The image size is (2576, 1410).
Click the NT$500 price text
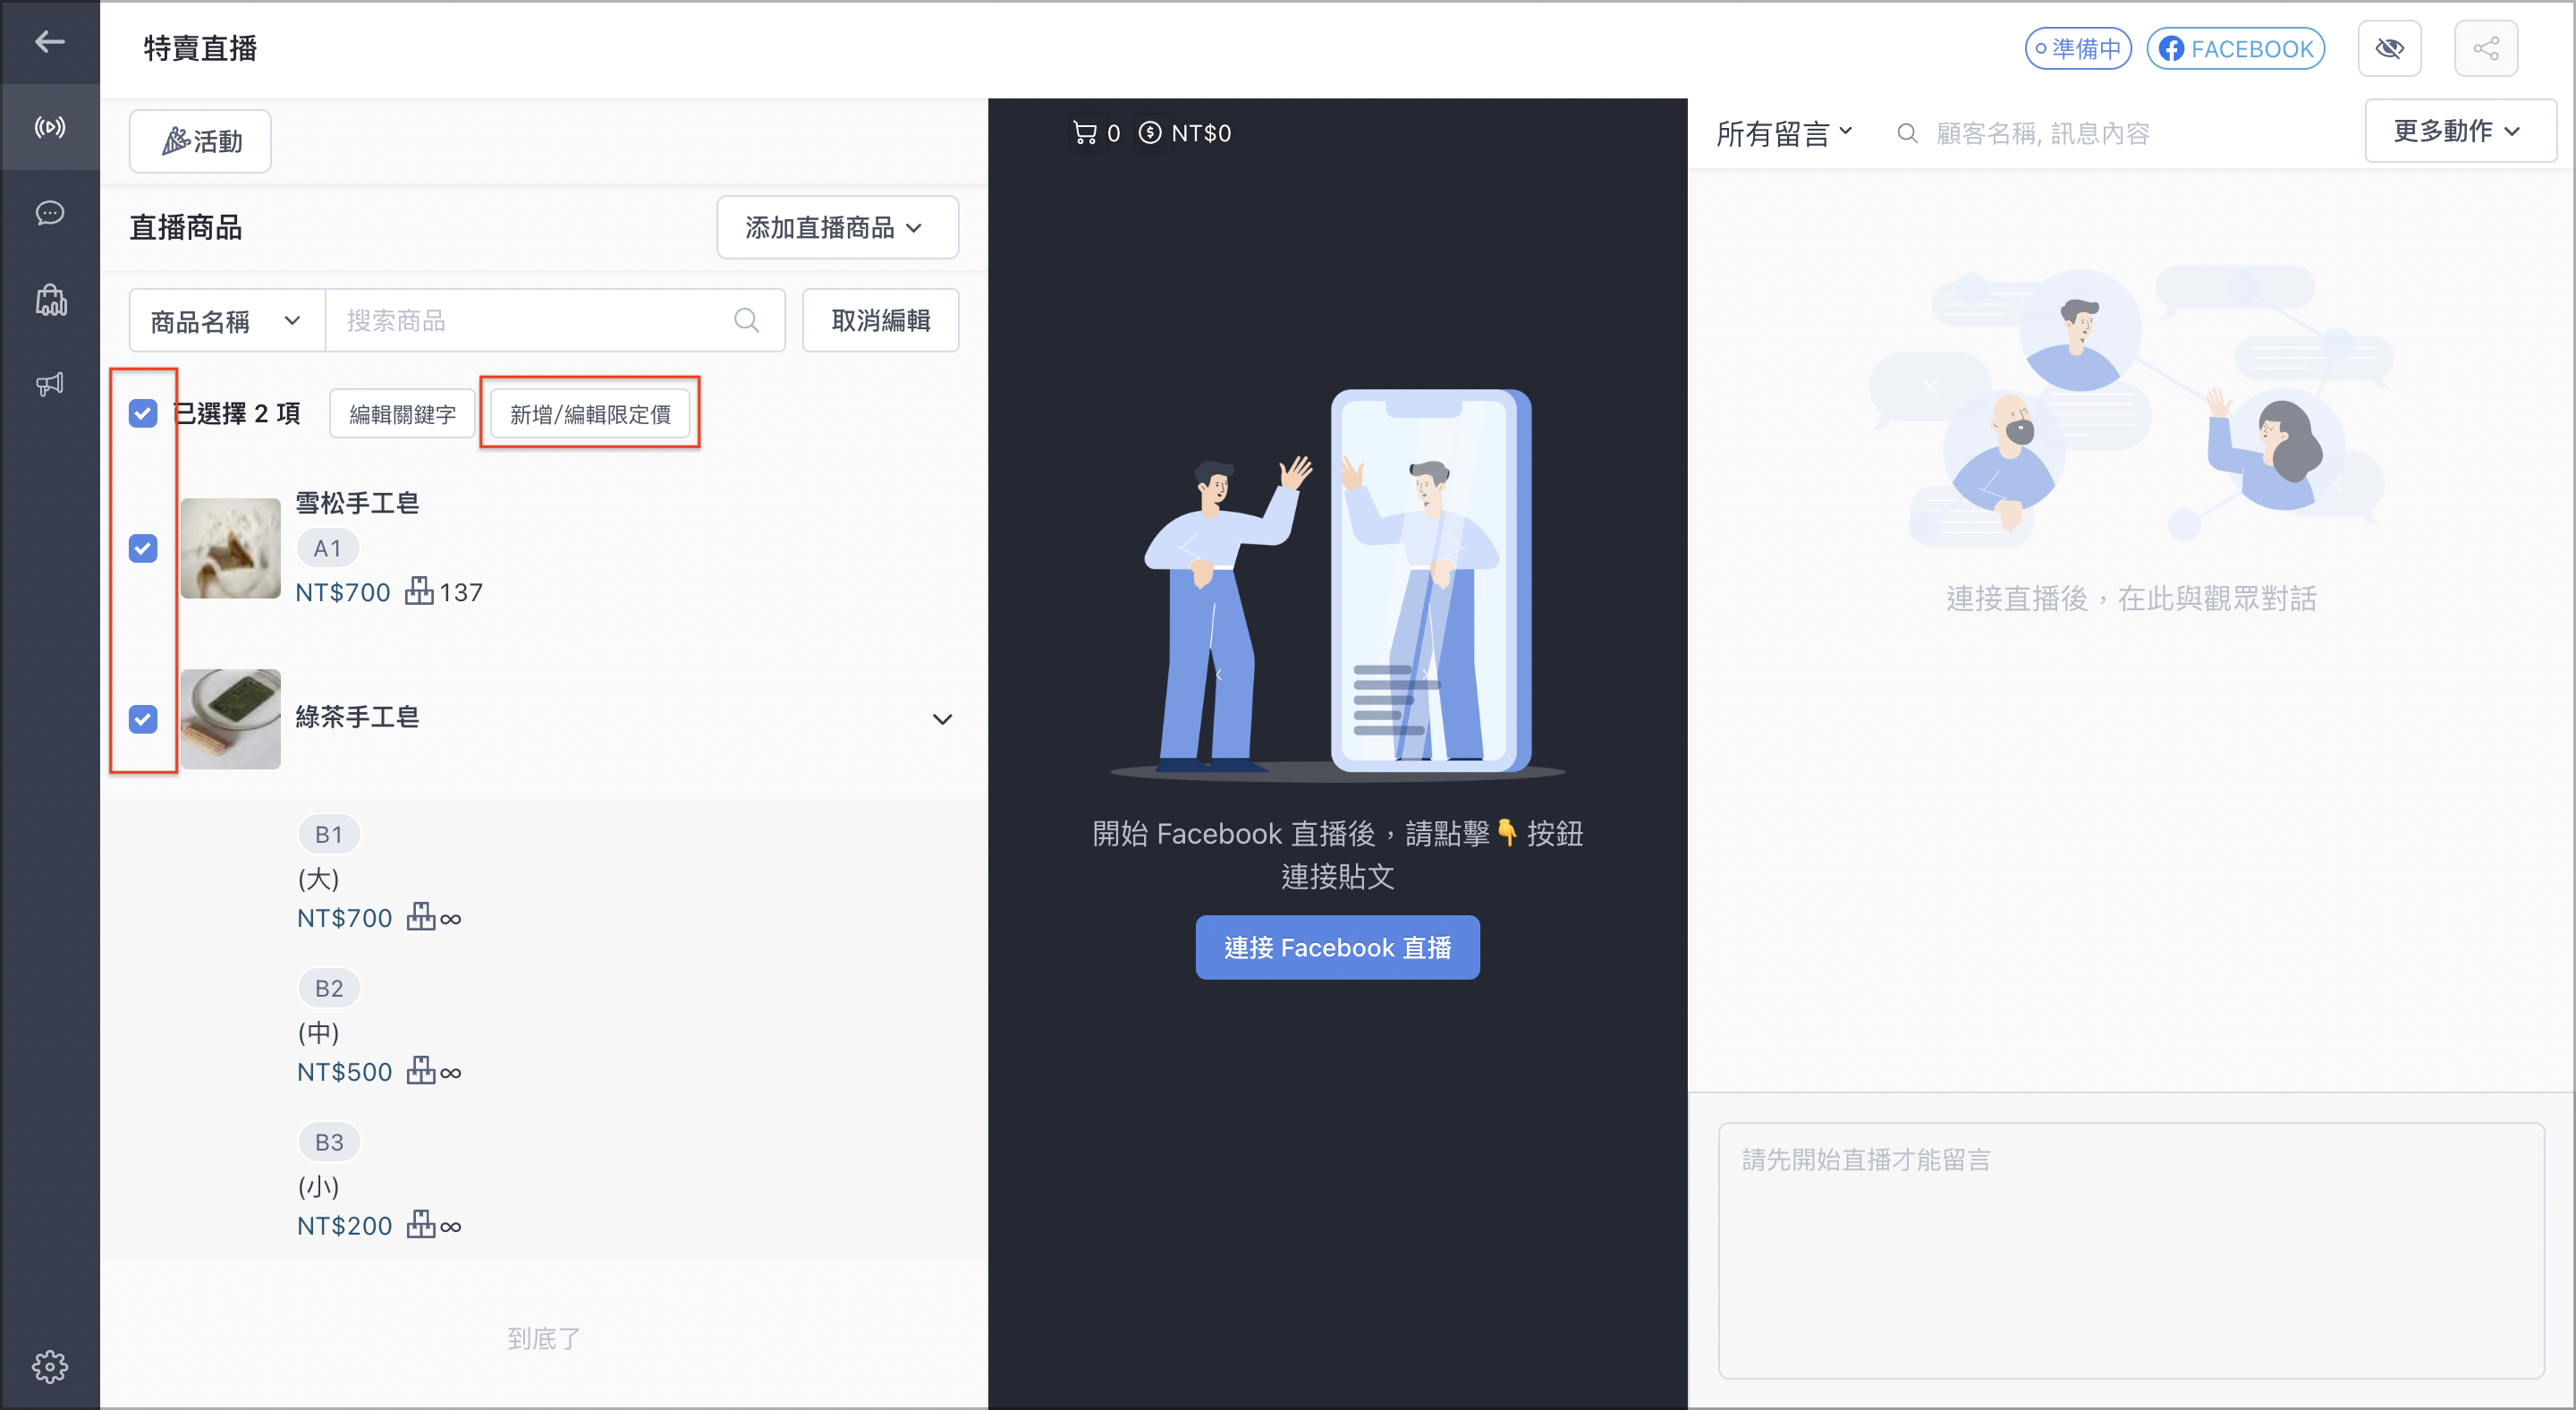click(x=344, y=1072)
